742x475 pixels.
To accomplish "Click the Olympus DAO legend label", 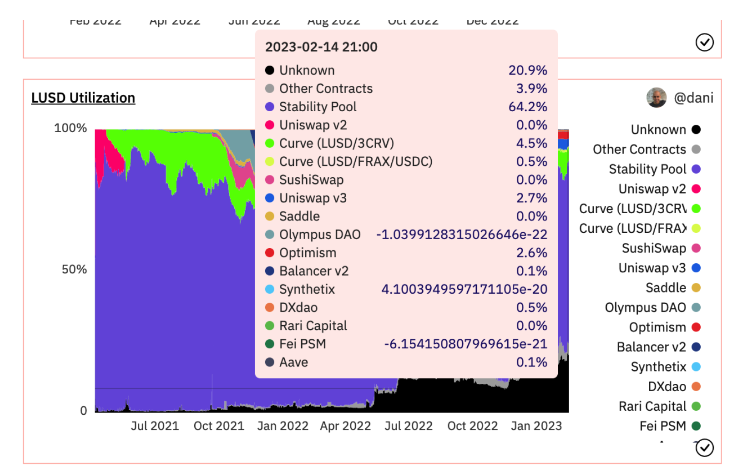I will coord(645,308).
